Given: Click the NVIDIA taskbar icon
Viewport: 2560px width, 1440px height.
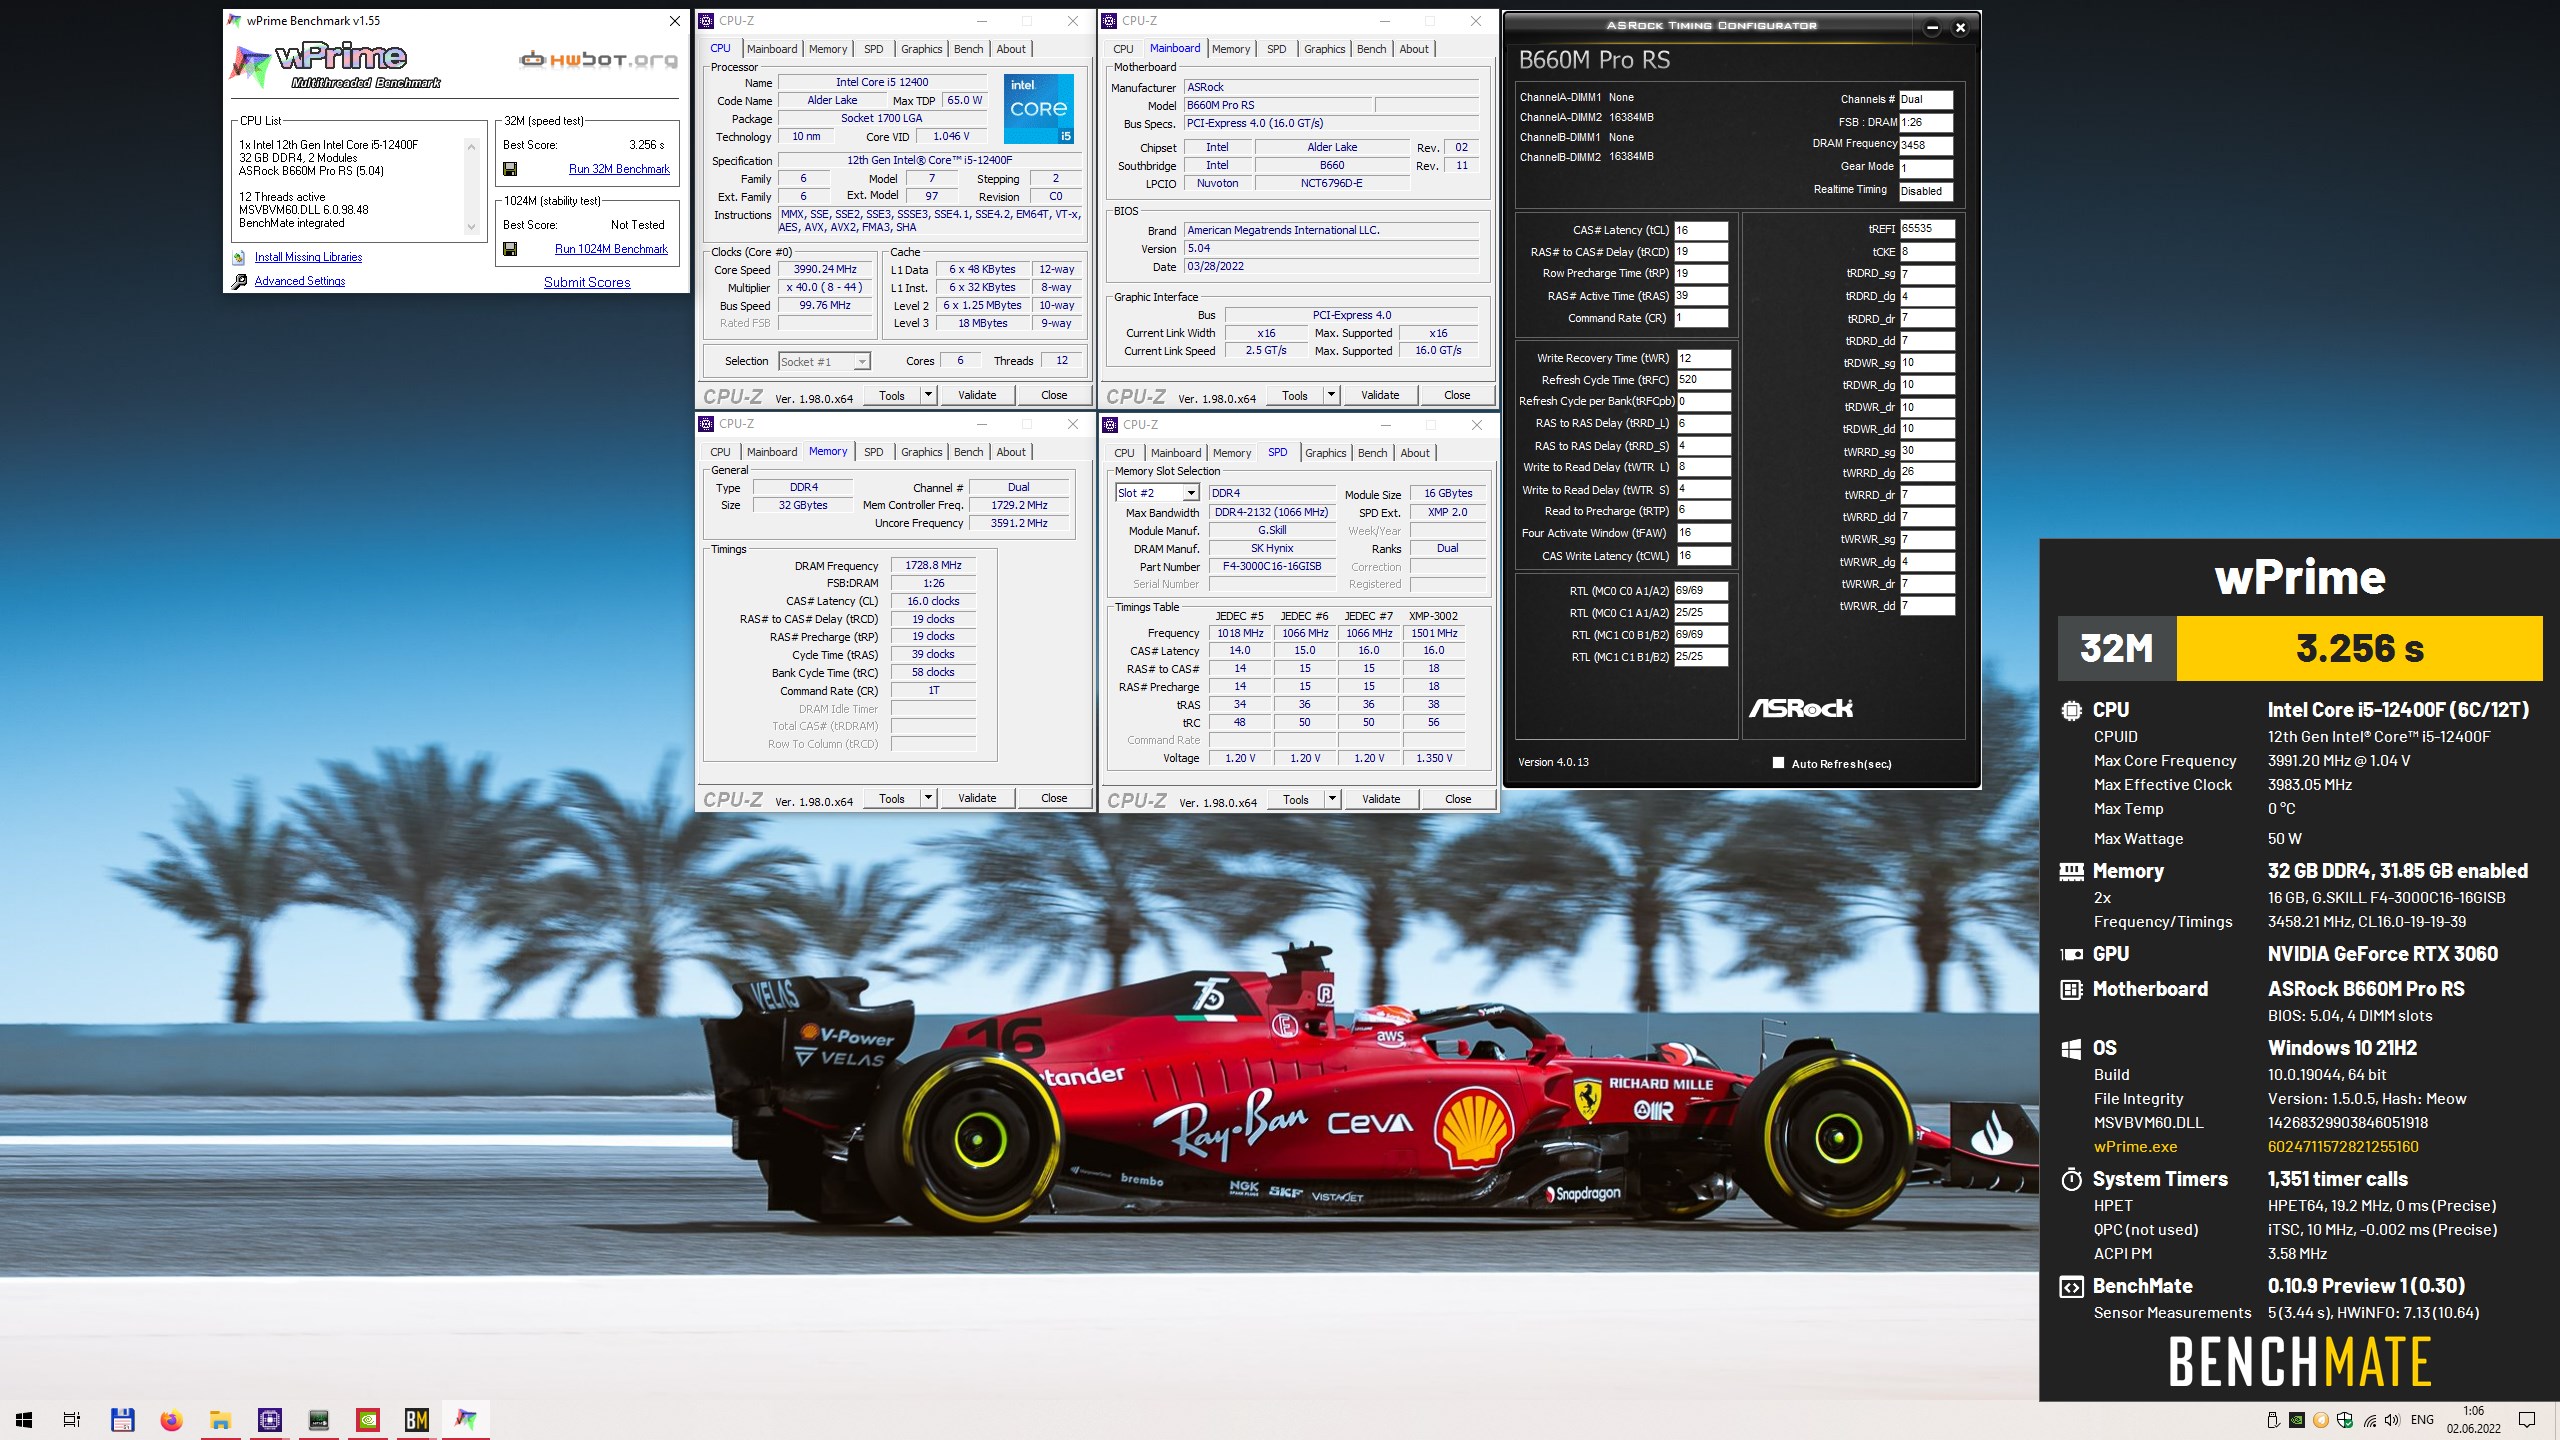Looking at the screenshot, I should 368,1419.
